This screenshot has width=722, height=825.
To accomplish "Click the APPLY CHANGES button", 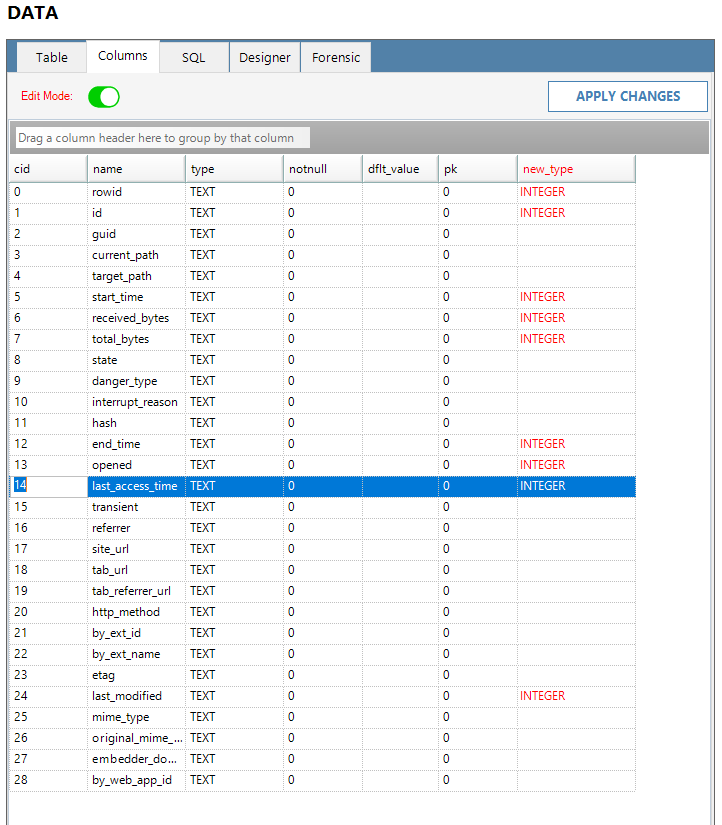I will coord(627,97).
